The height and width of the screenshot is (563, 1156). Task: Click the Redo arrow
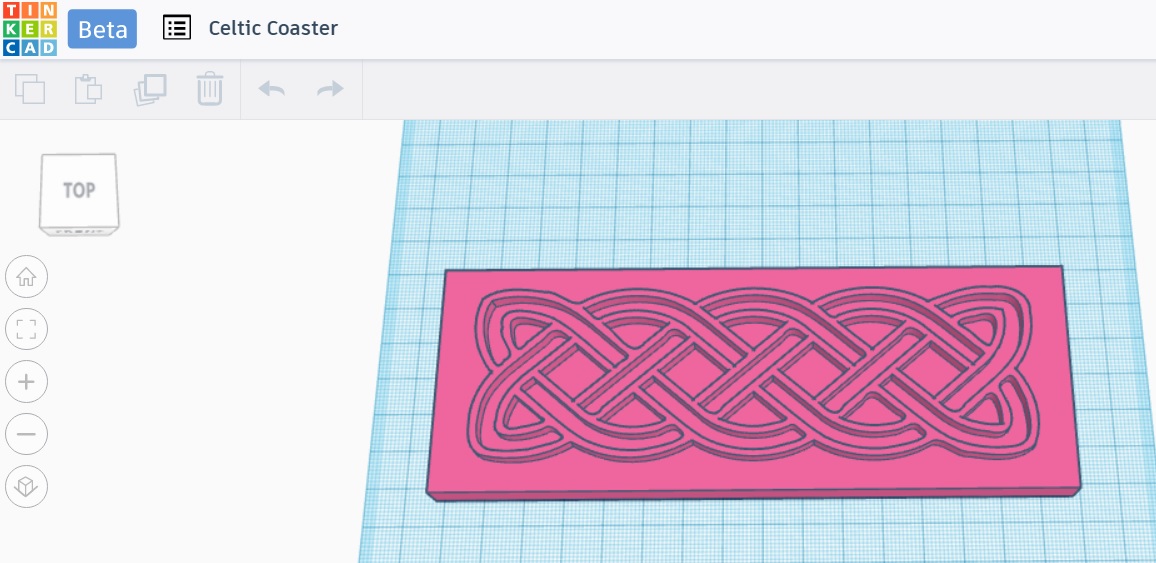pyautogui.click(x=330, y=89)
